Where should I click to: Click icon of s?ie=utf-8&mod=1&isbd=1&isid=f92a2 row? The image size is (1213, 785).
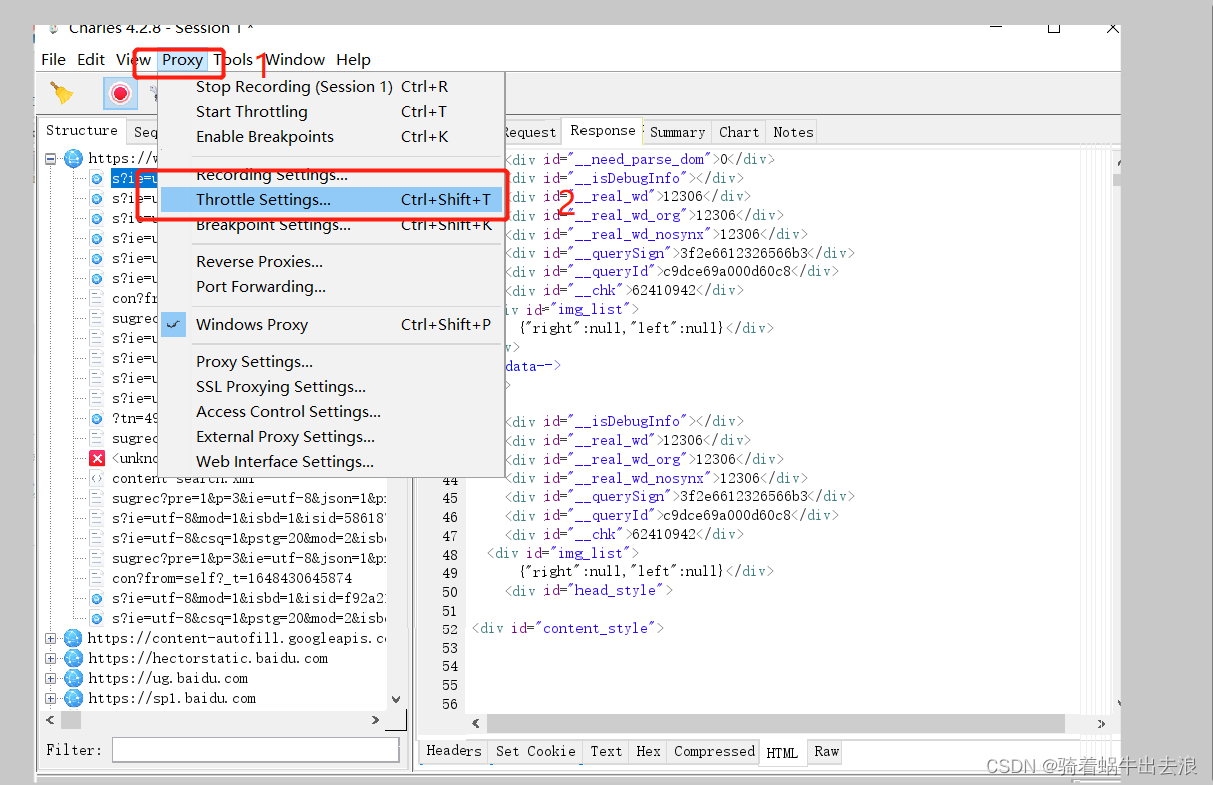click(x=97, y=598)
